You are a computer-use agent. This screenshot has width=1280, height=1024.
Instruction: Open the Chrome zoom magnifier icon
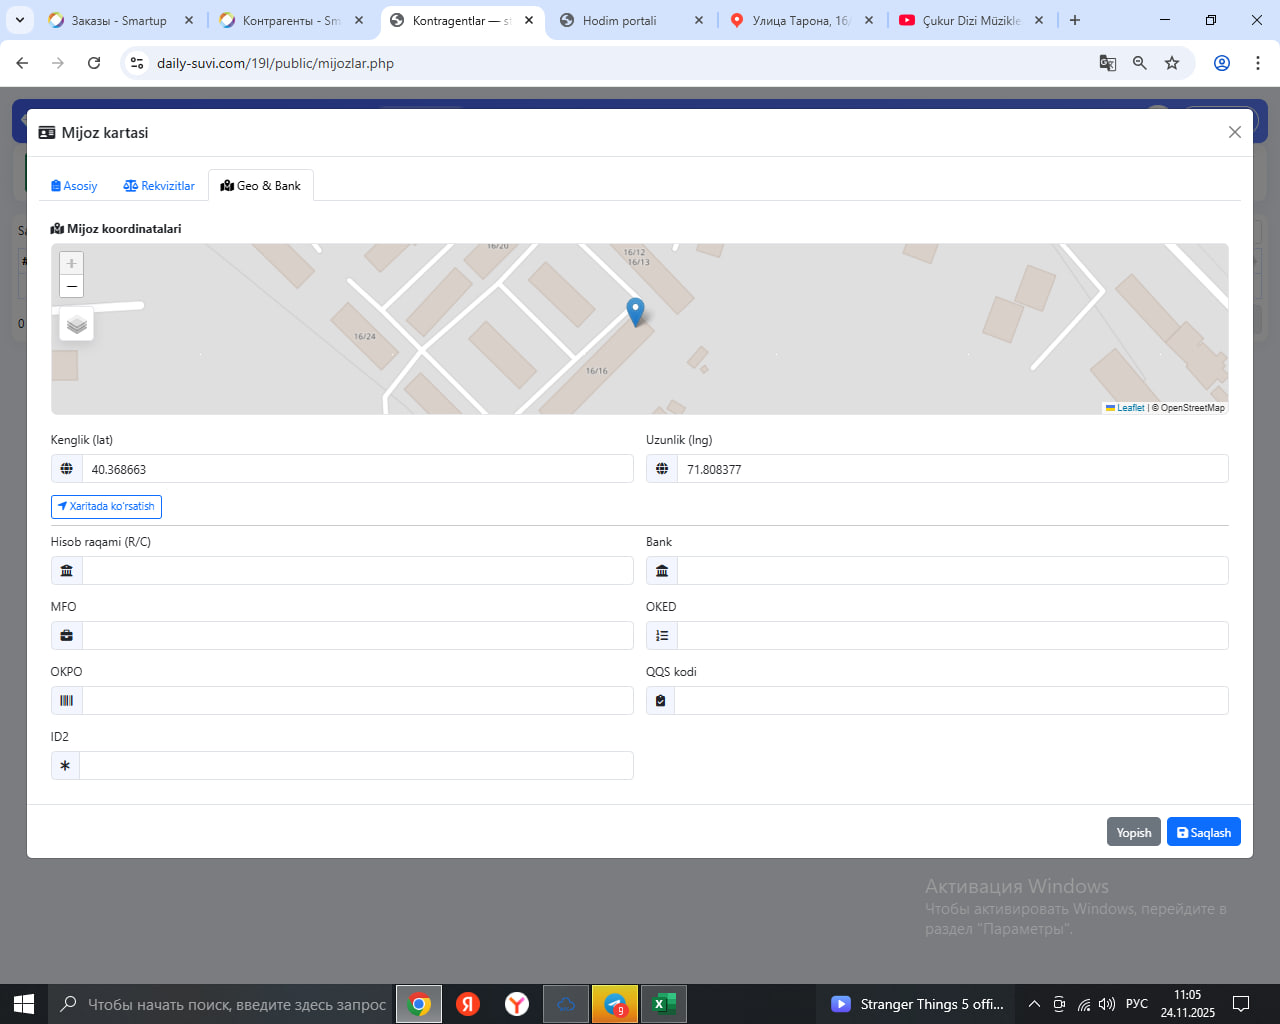1140,63
